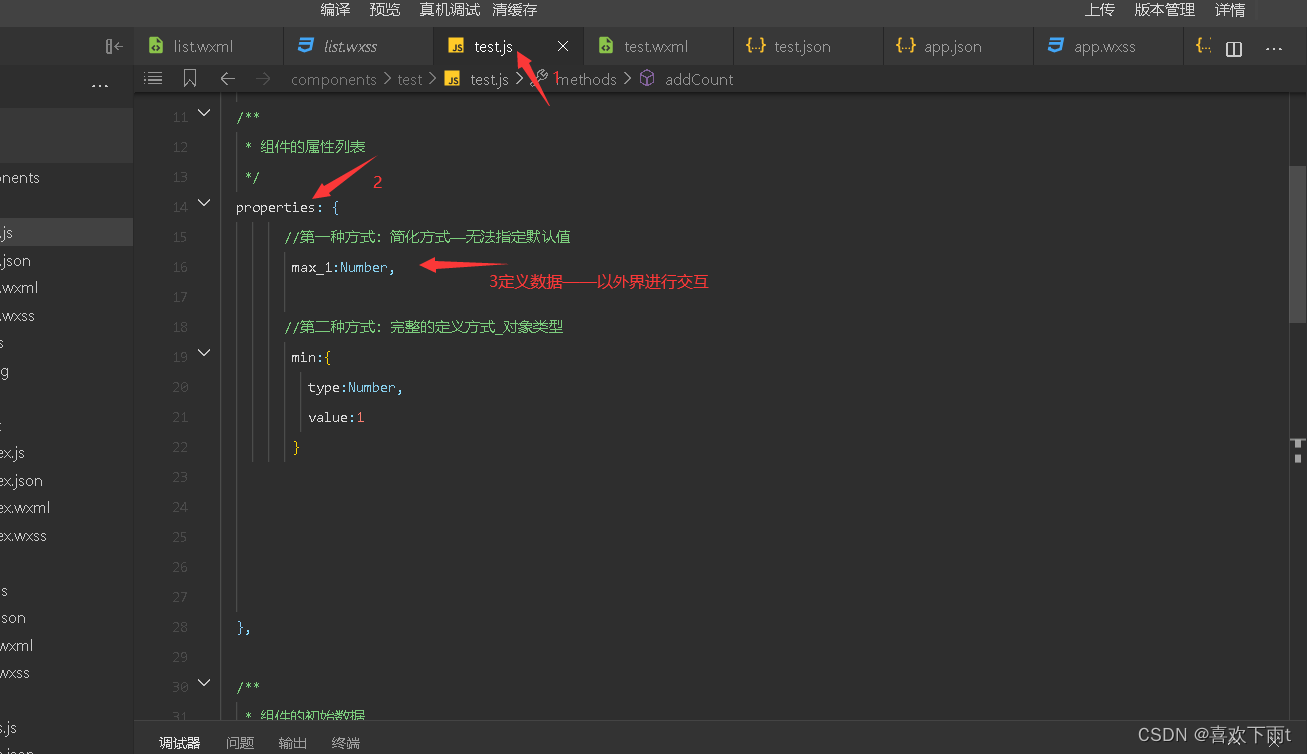Split the editor view
The height and width of the screenshot is (754, 1307).
click(1234, 48)
